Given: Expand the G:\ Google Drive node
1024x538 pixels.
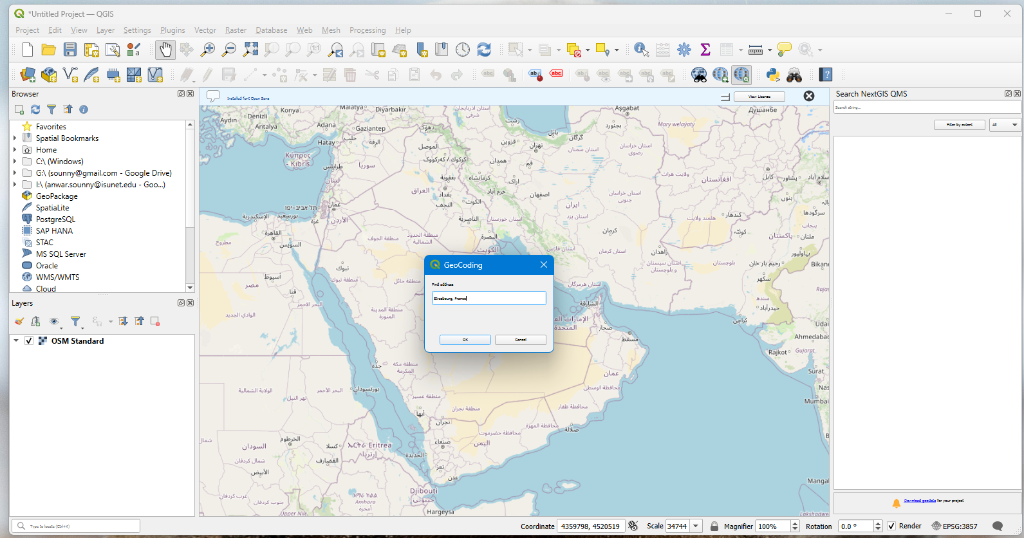Looking at the screenshot, I should (14, 173).
